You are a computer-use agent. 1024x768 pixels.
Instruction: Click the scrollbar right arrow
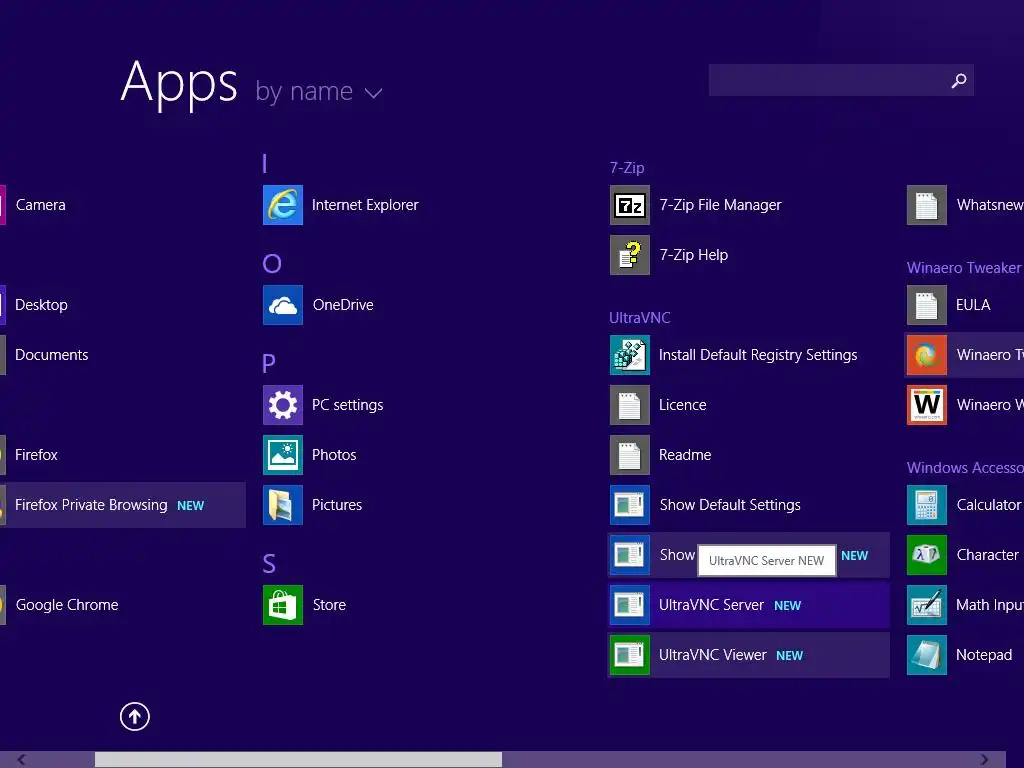(x=984, y=760)
